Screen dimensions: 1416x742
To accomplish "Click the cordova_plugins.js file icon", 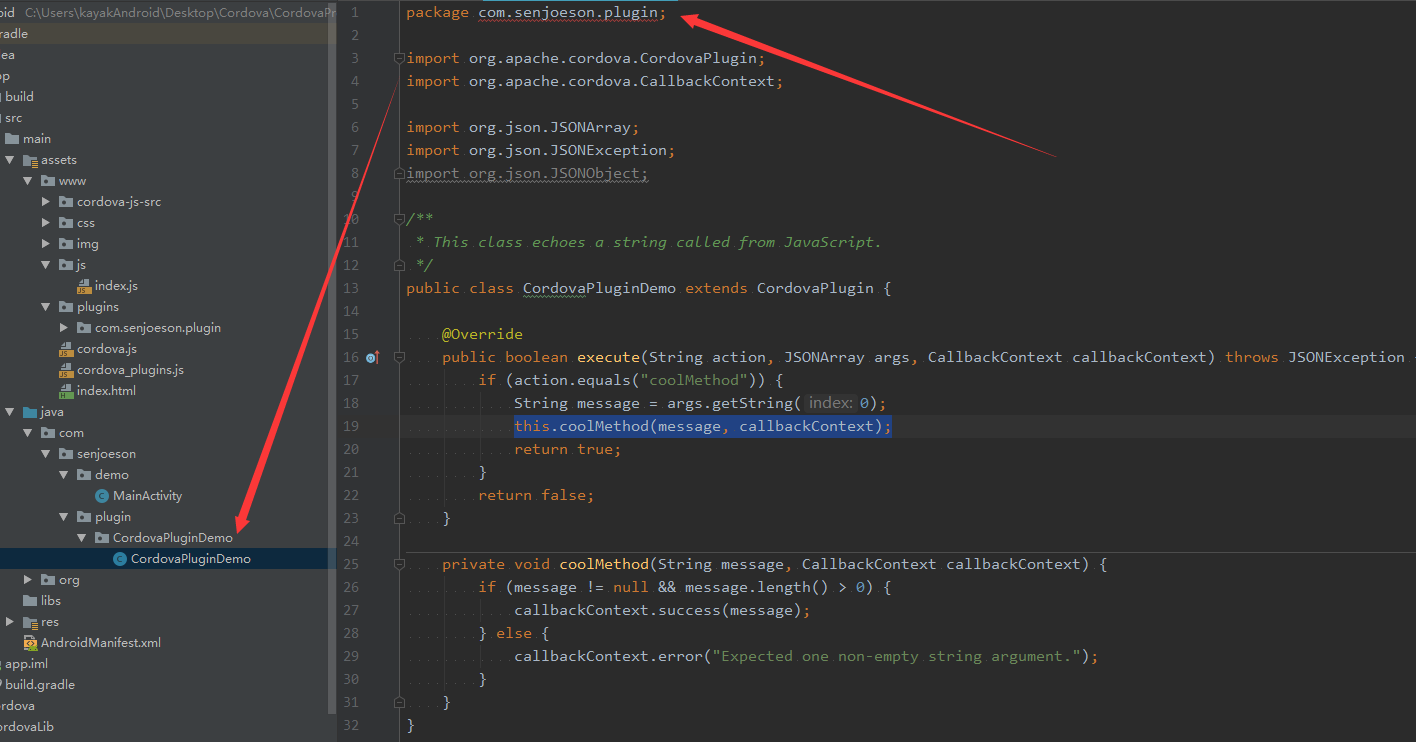I will [x=66, y=370].
